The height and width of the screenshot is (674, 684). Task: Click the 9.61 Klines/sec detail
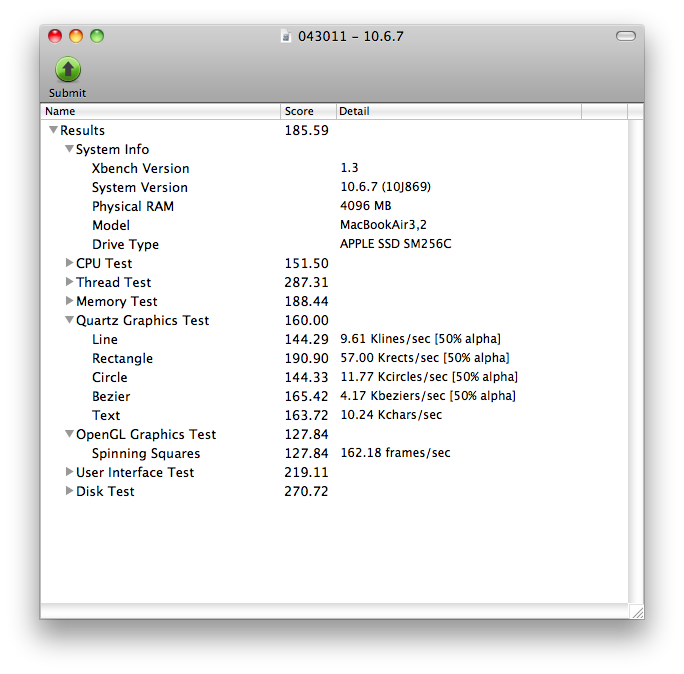click(421, 339)
